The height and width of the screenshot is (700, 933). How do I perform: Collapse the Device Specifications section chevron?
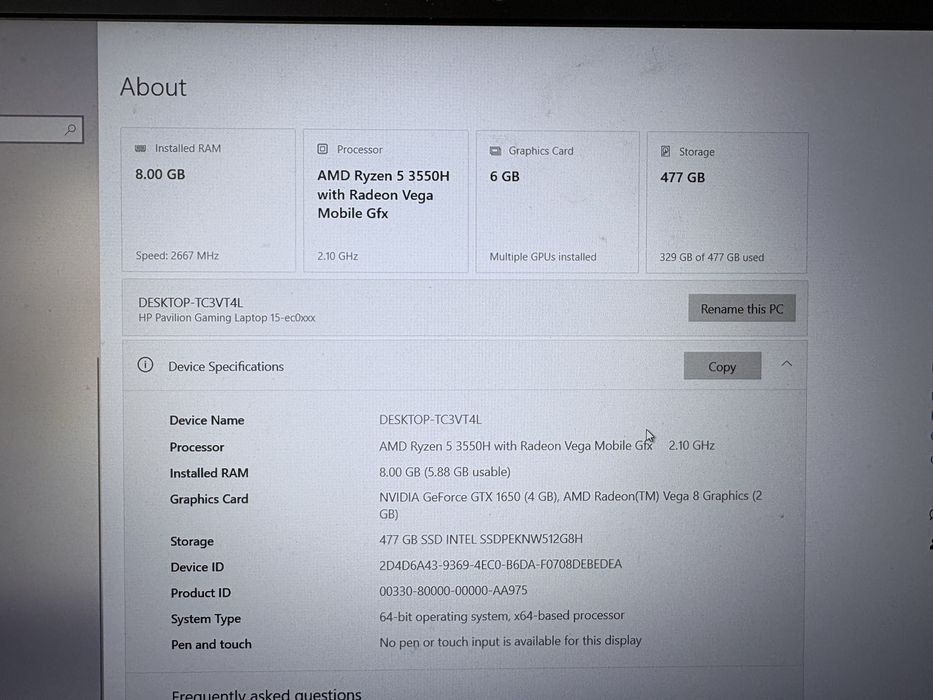click(787, 363)
